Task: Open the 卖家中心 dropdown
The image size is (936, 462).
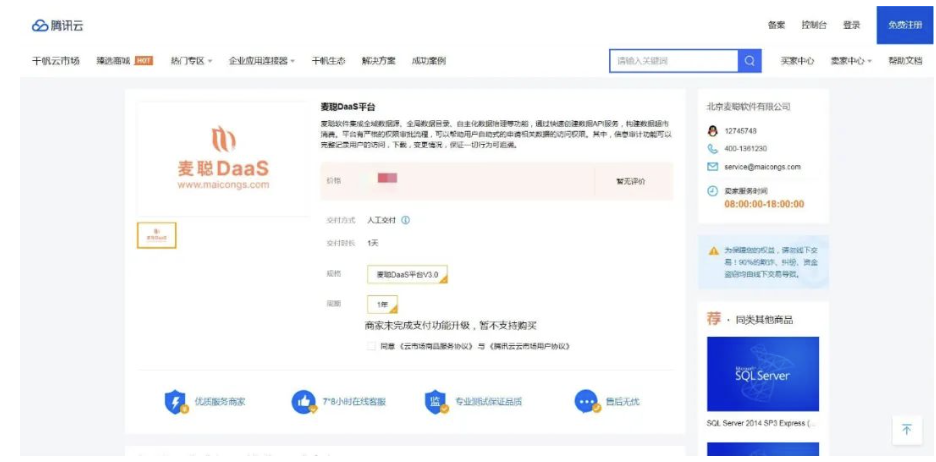Action: click(851, 61)
